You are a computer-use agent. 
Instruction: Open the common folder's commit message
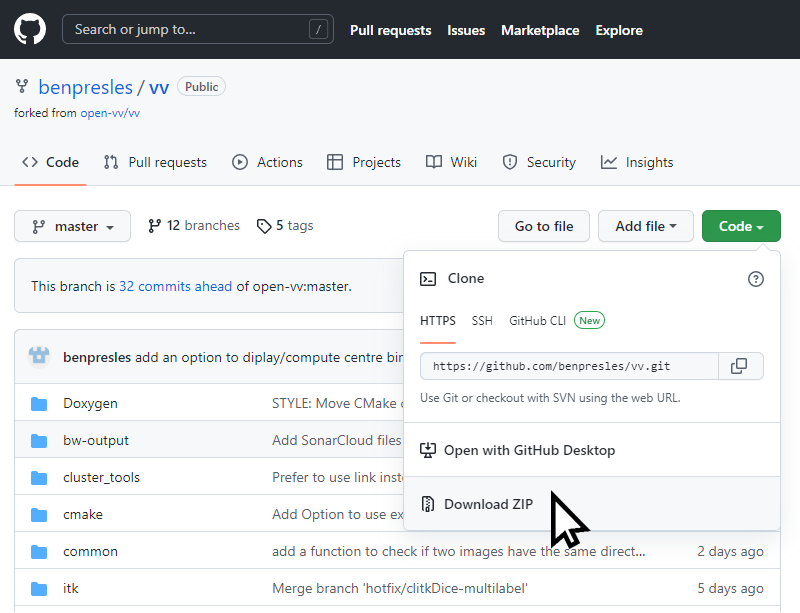(x=459, y=551)
